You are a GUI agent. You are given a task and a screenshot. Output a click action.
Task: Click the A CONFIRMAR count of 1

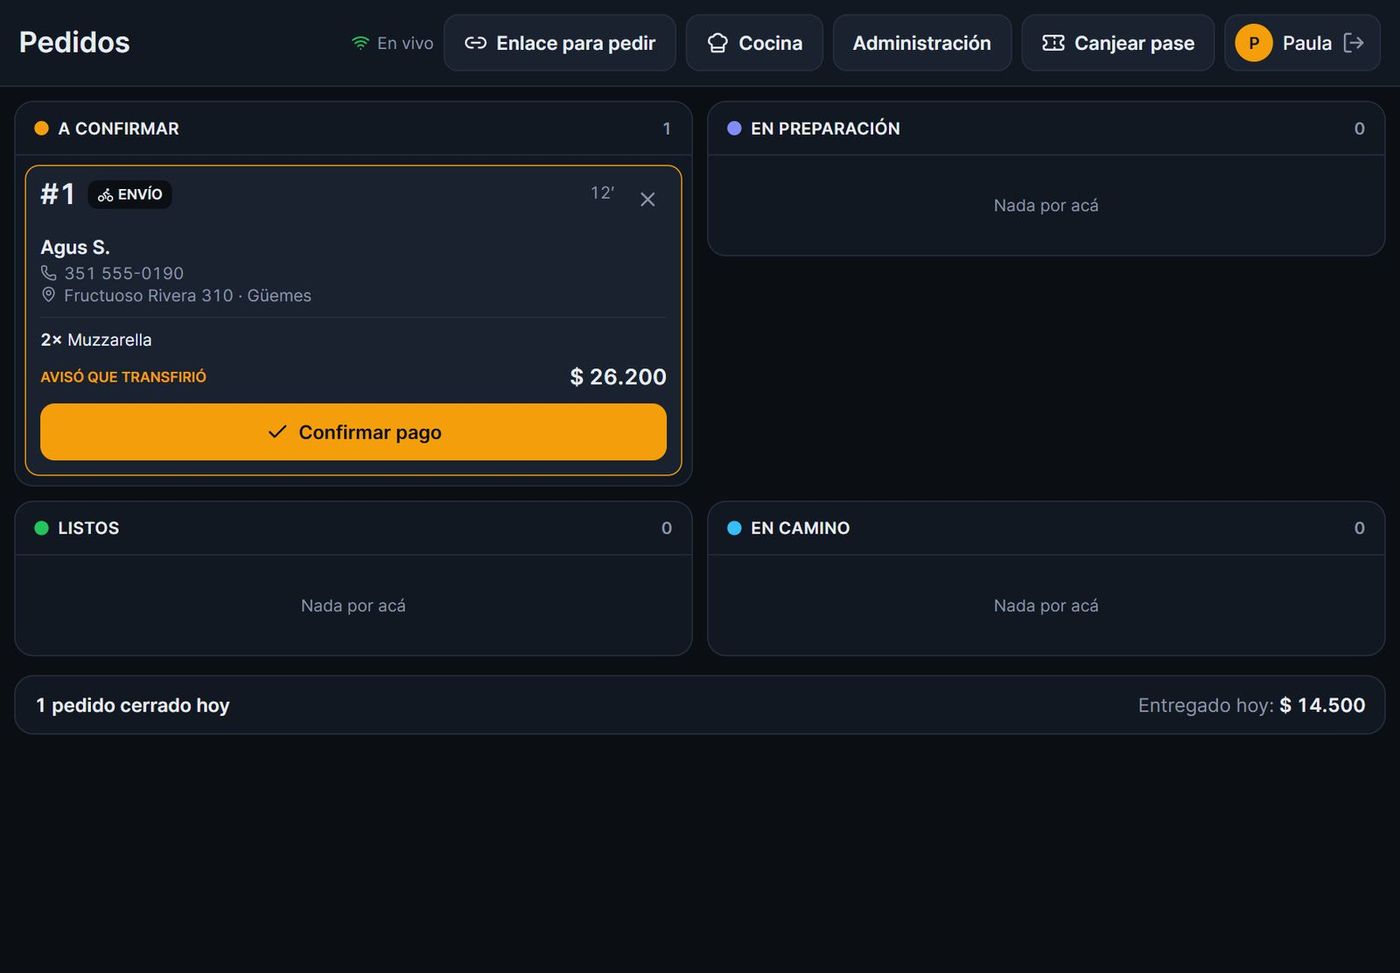click(667, 128)
